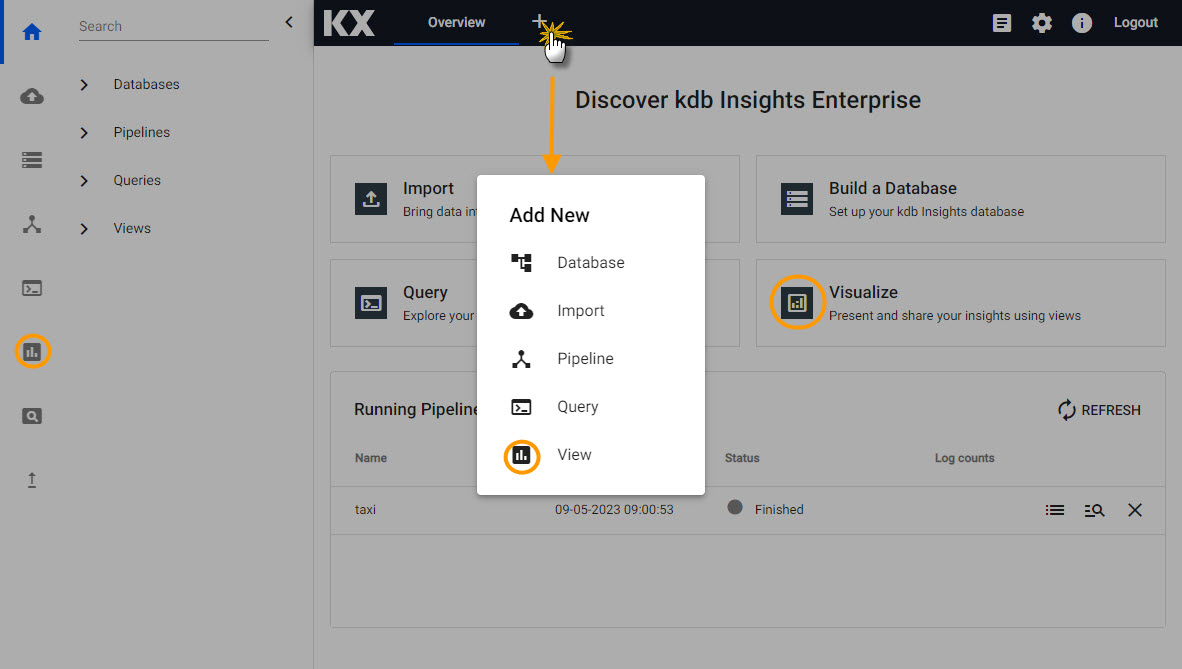This screenshot has width=1182, height=669.
Task: Open the Build a Database card title
Action: point(893,189)
